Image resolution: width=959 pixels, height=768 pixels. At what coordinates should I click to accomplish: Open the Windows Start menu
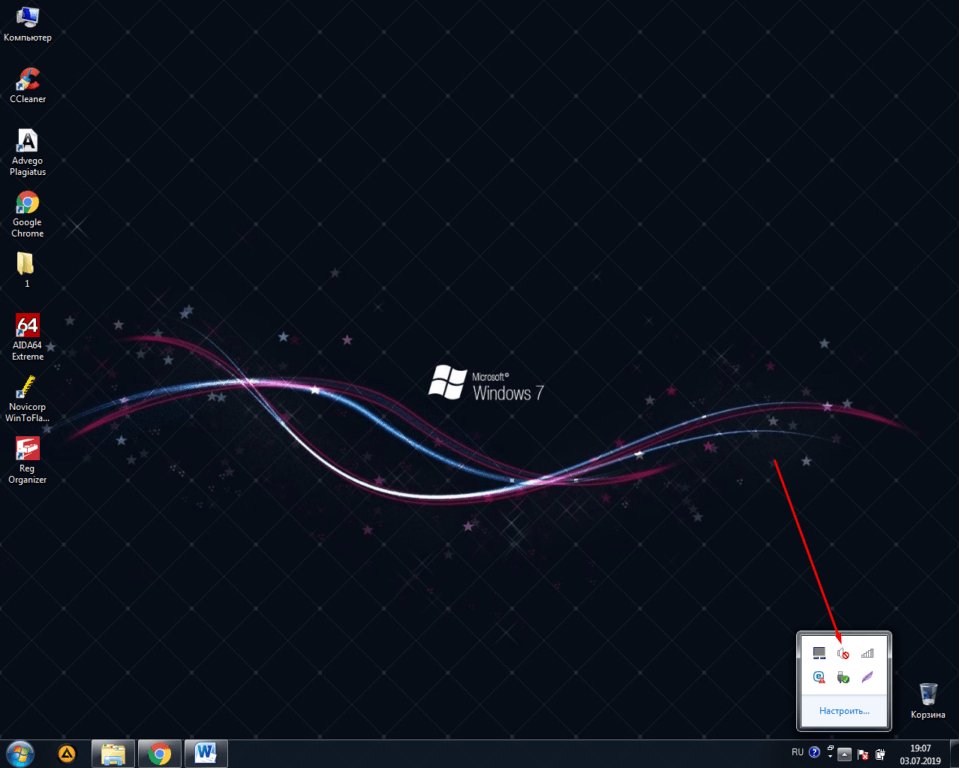tap(20, 754)
